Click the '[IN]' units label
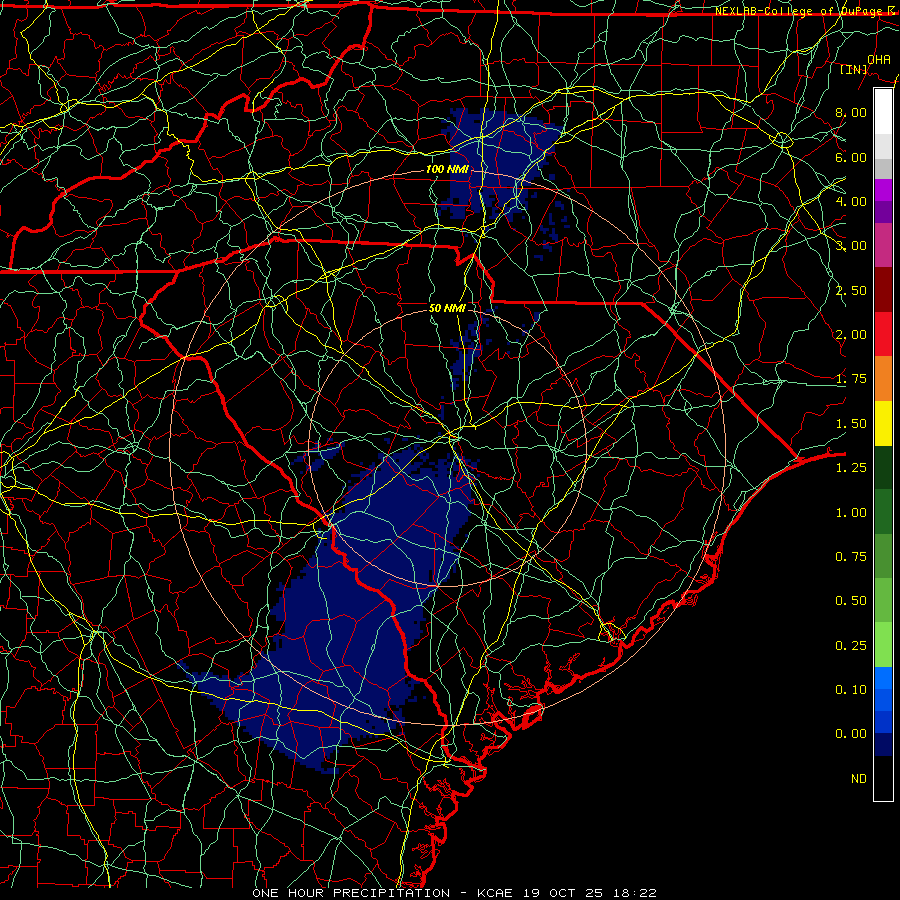 click(x=854, y=69)
